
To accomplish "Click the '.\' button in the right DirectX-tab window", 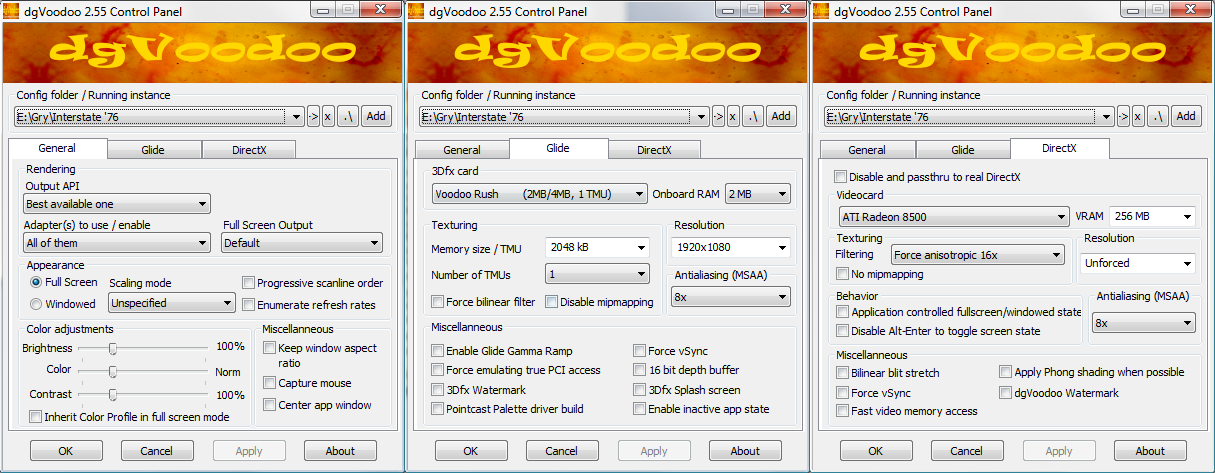I will pyautogui.click(x=1157, y=116).
